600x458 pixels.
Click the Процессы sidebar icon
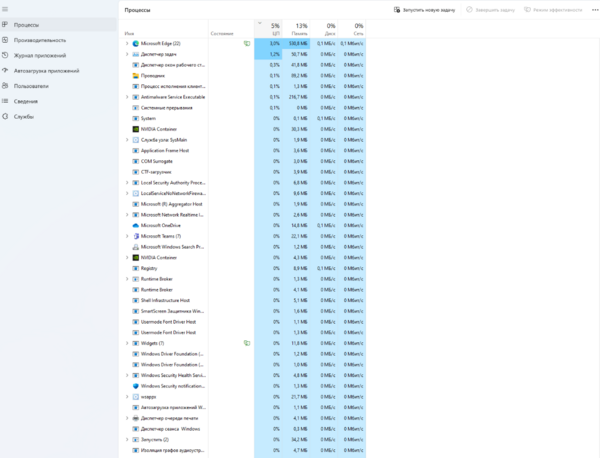tap(5, 25)
